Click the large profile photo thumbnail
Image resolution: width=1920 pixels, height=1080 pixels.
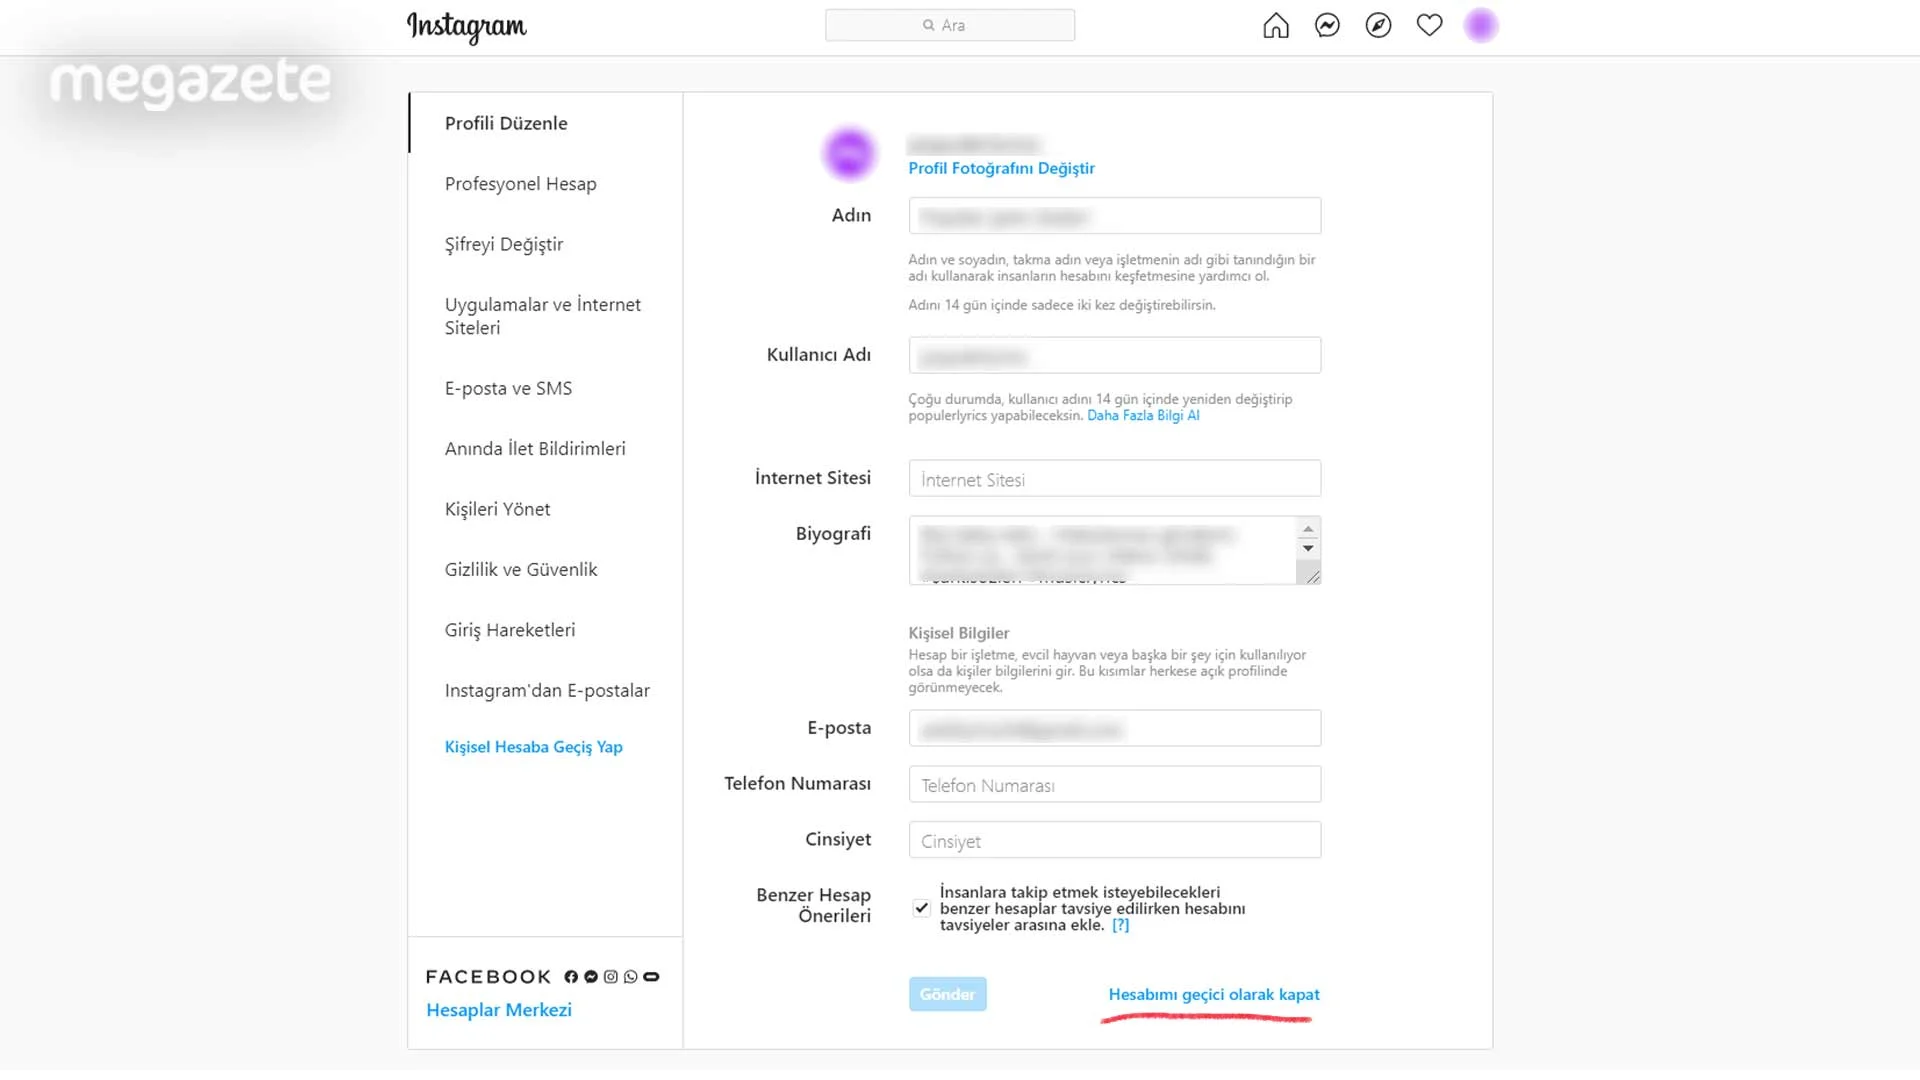pos(849,154)
